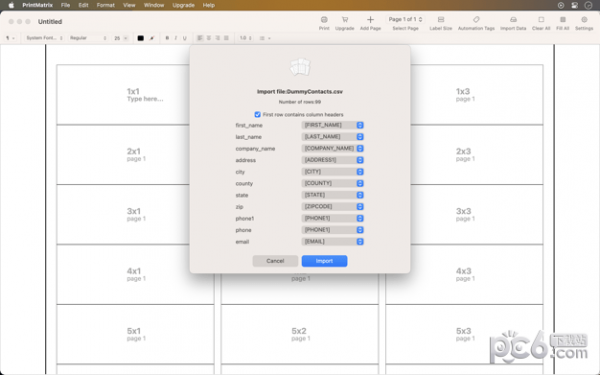Open the Help menu
600x375 pixels.
209,5
